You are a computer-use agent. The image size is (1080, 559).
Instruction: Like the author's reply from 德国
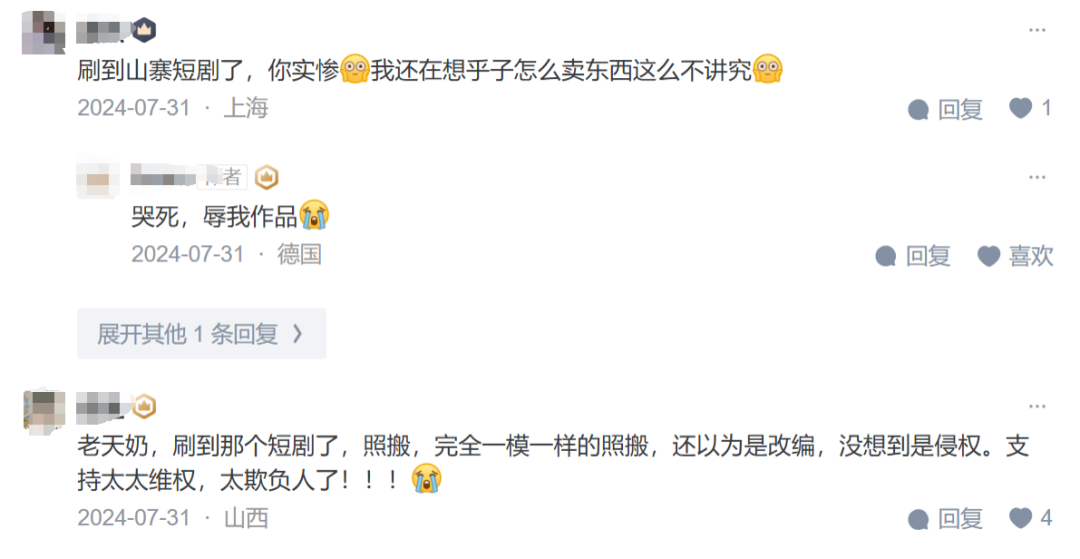coord(1015,256)
